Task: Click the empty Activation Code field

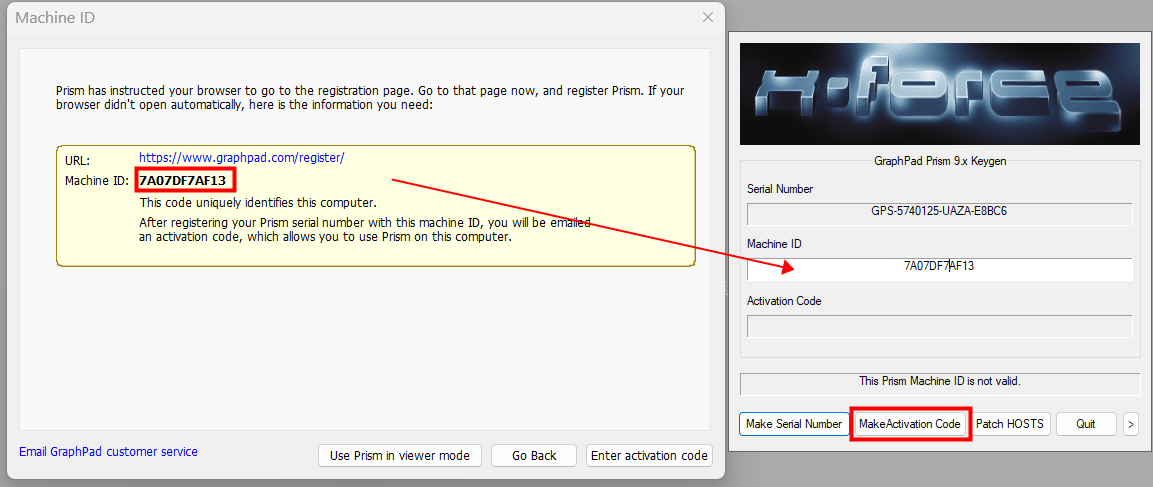Action: [939, 327]
